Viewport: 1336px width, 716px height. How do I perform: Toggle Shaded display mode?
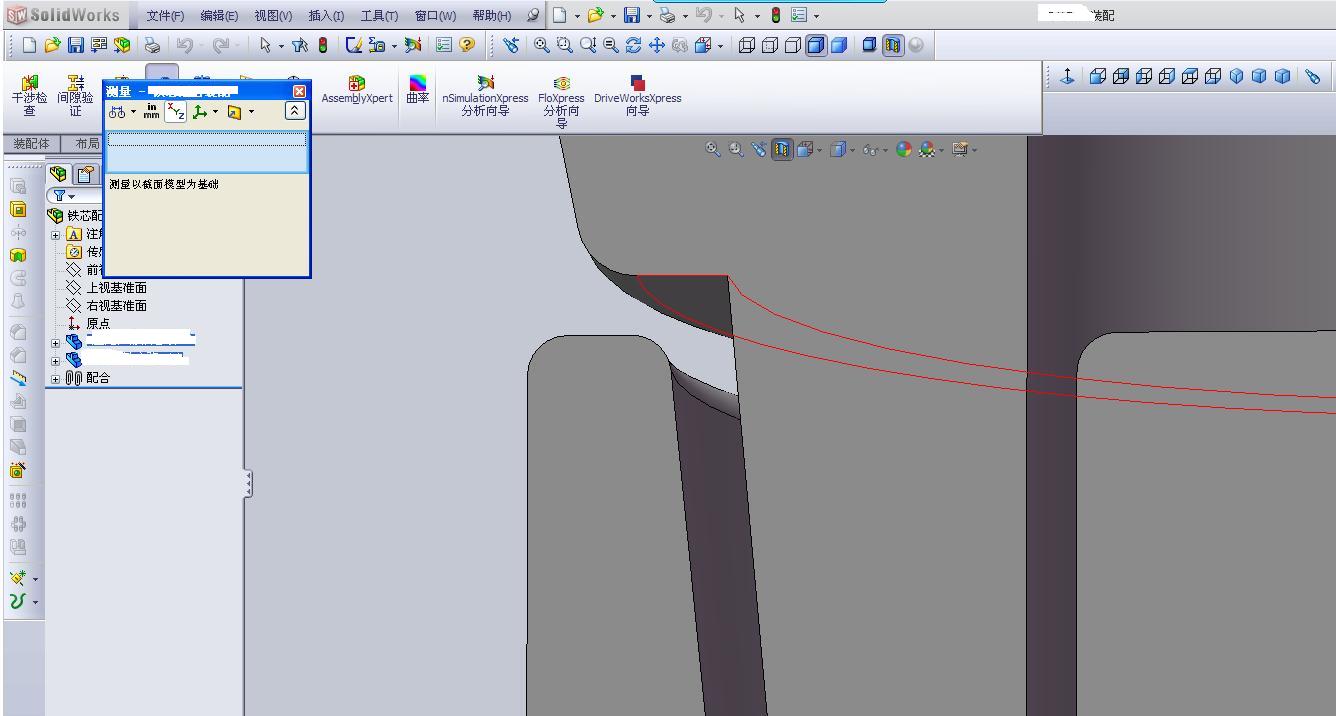point(839,45)
